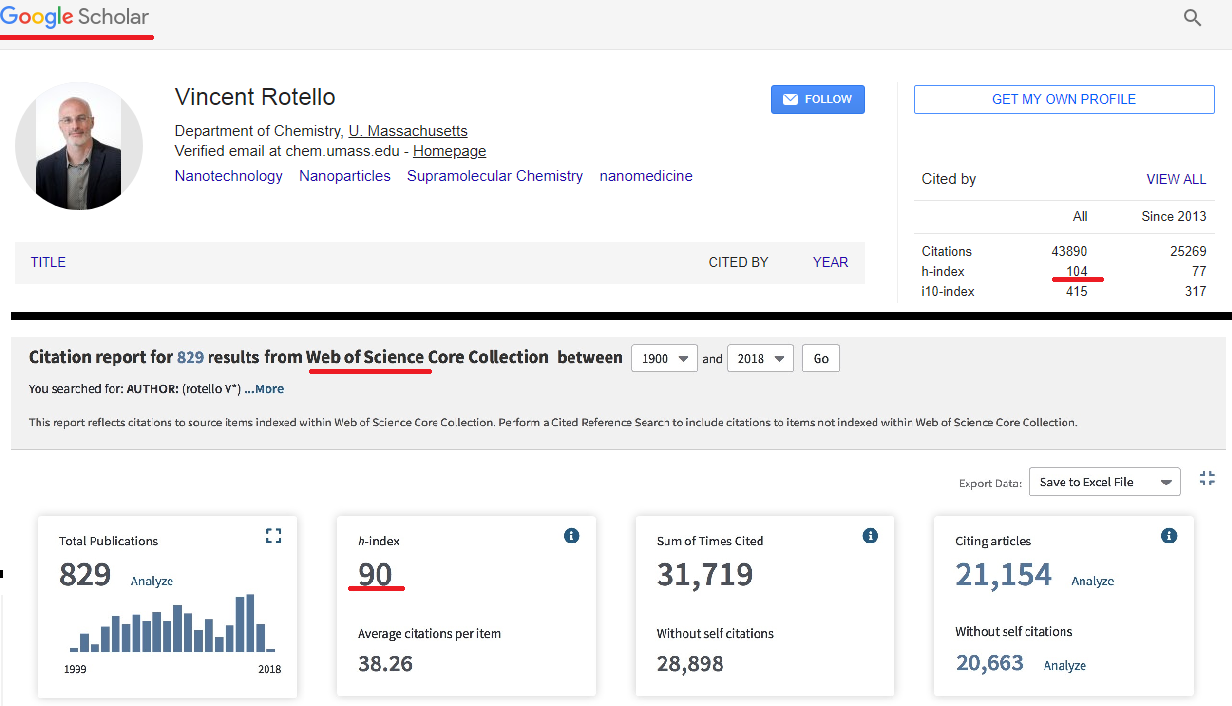Viewport: 1232px width, 706px height.
Task: Sort publications by YEAR column
Action: click(830, 262)
